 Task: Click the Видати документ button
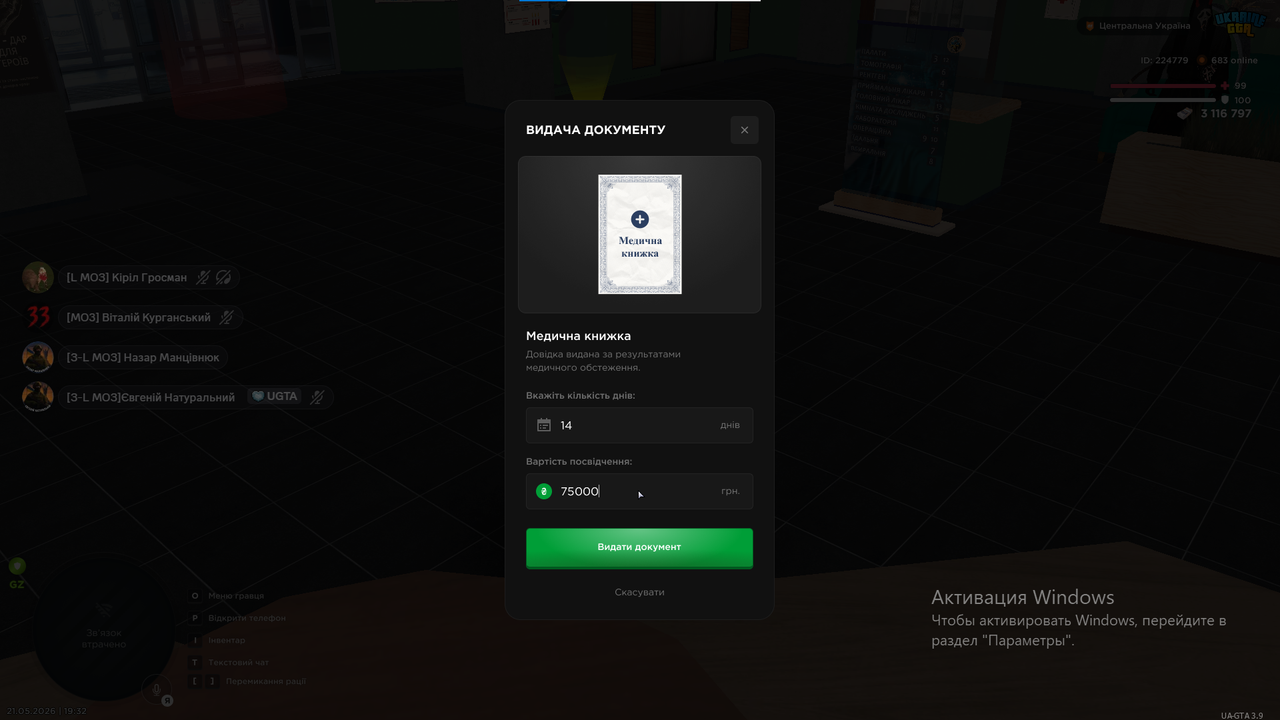tap(640, 547)
